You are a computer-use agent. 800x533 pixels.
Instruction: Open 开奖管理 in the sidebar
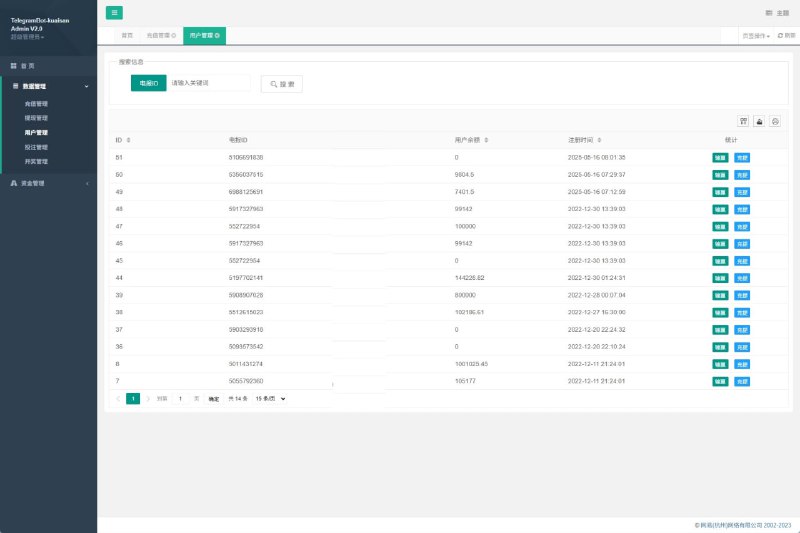[x=36, y=161]
